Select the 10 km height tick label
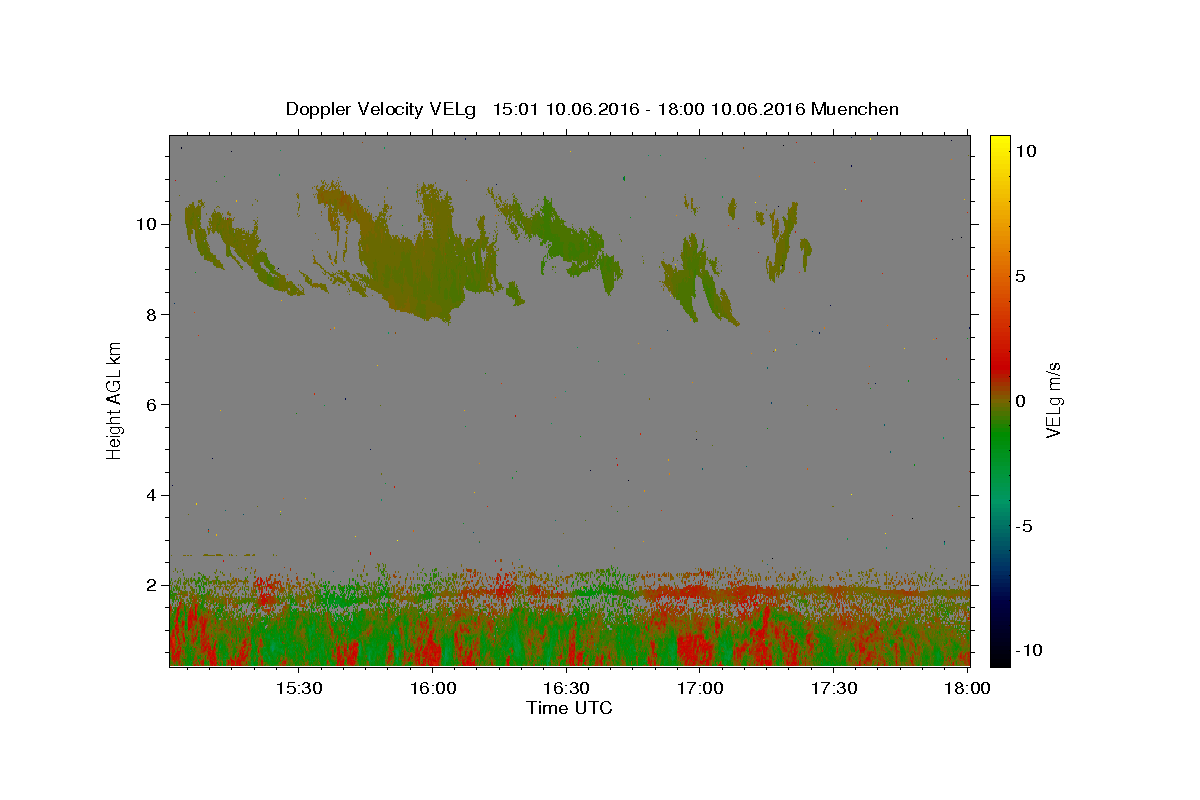The image size is (1200, 800). click(146, 224)
